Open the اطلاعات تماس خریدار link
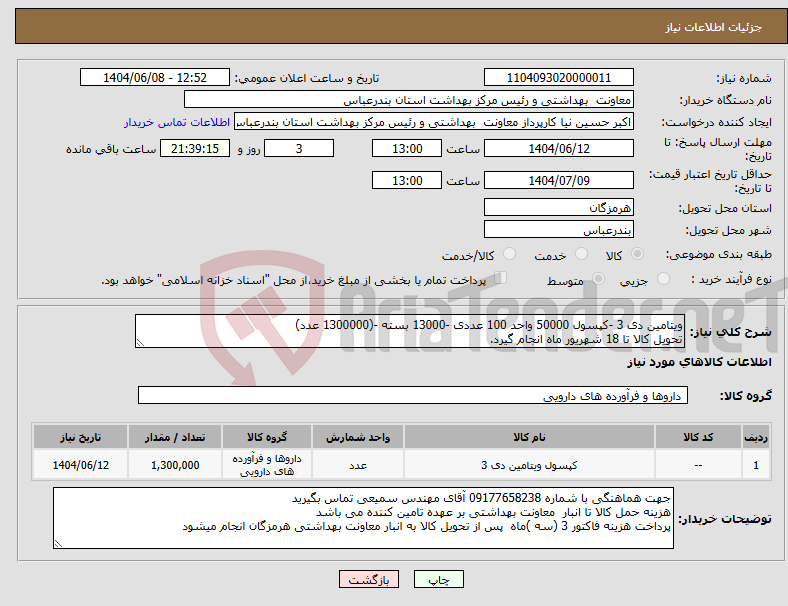Viewport: 788px width, 606px height. [177, 122]
